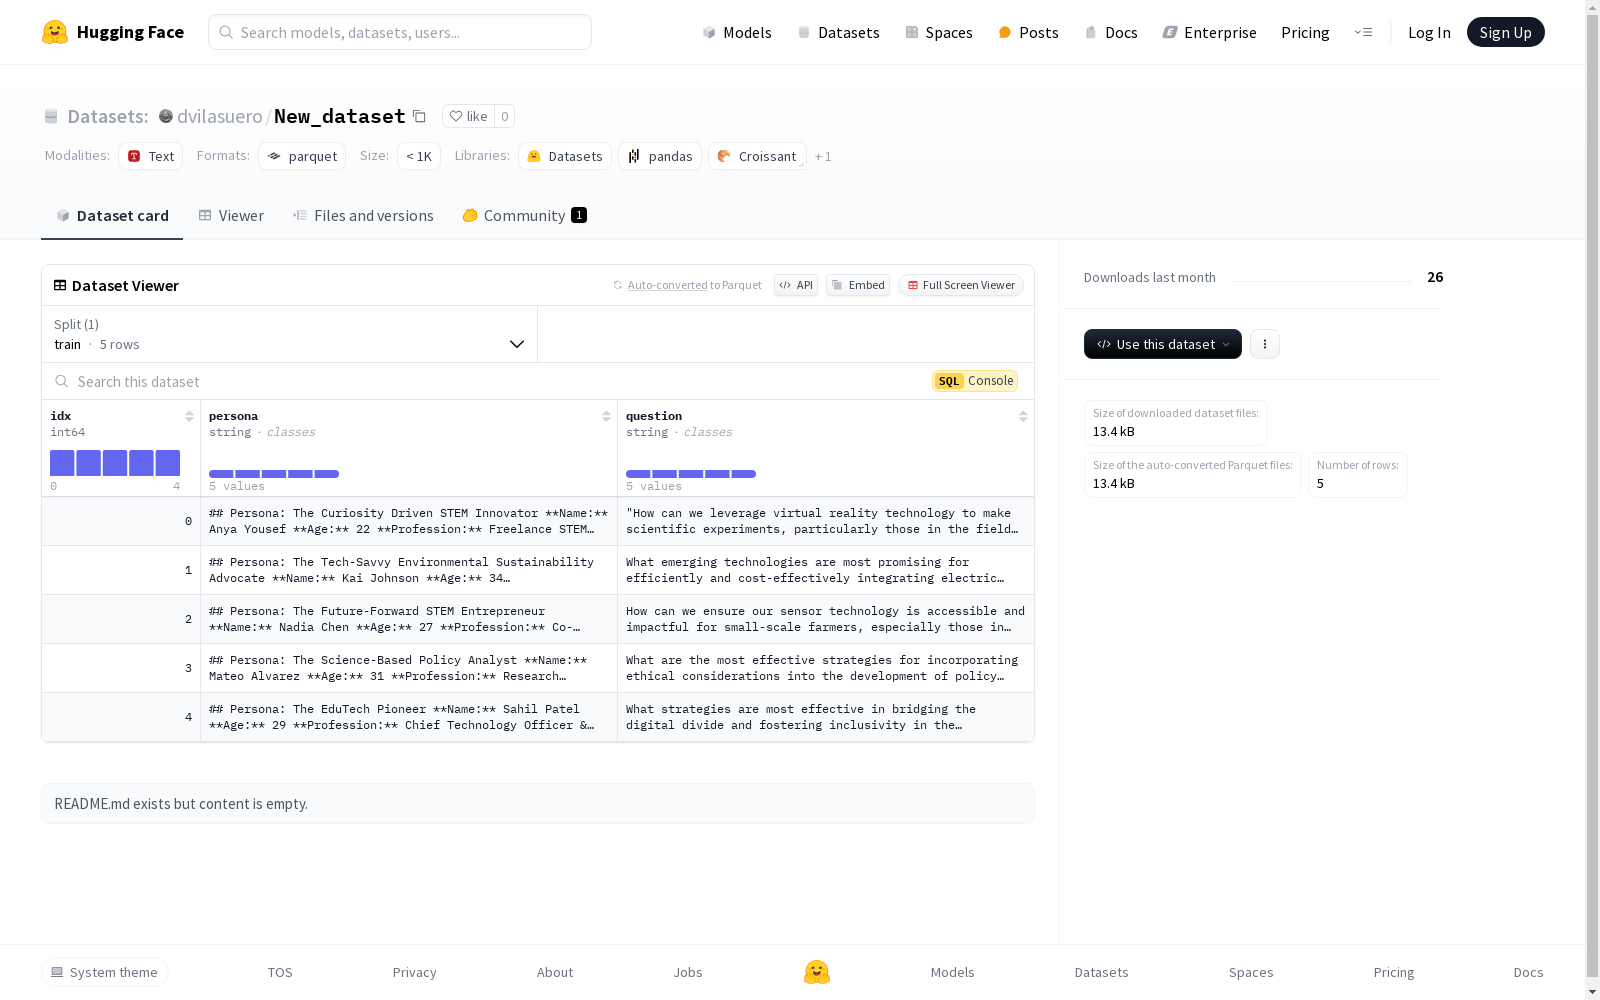This screenshot has width=1600, height=1000.
Task: Click the Privacy footer link
Action: (x=415, y=972)
